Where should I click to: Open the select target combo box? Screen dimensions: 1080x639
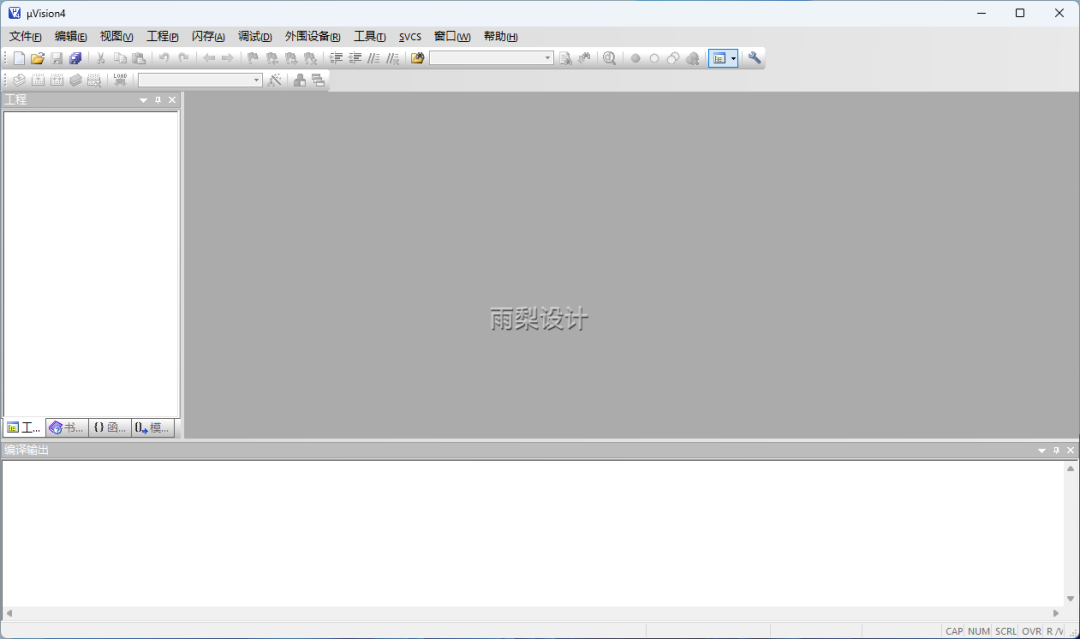pyautogui.click(x=198, y=80)
